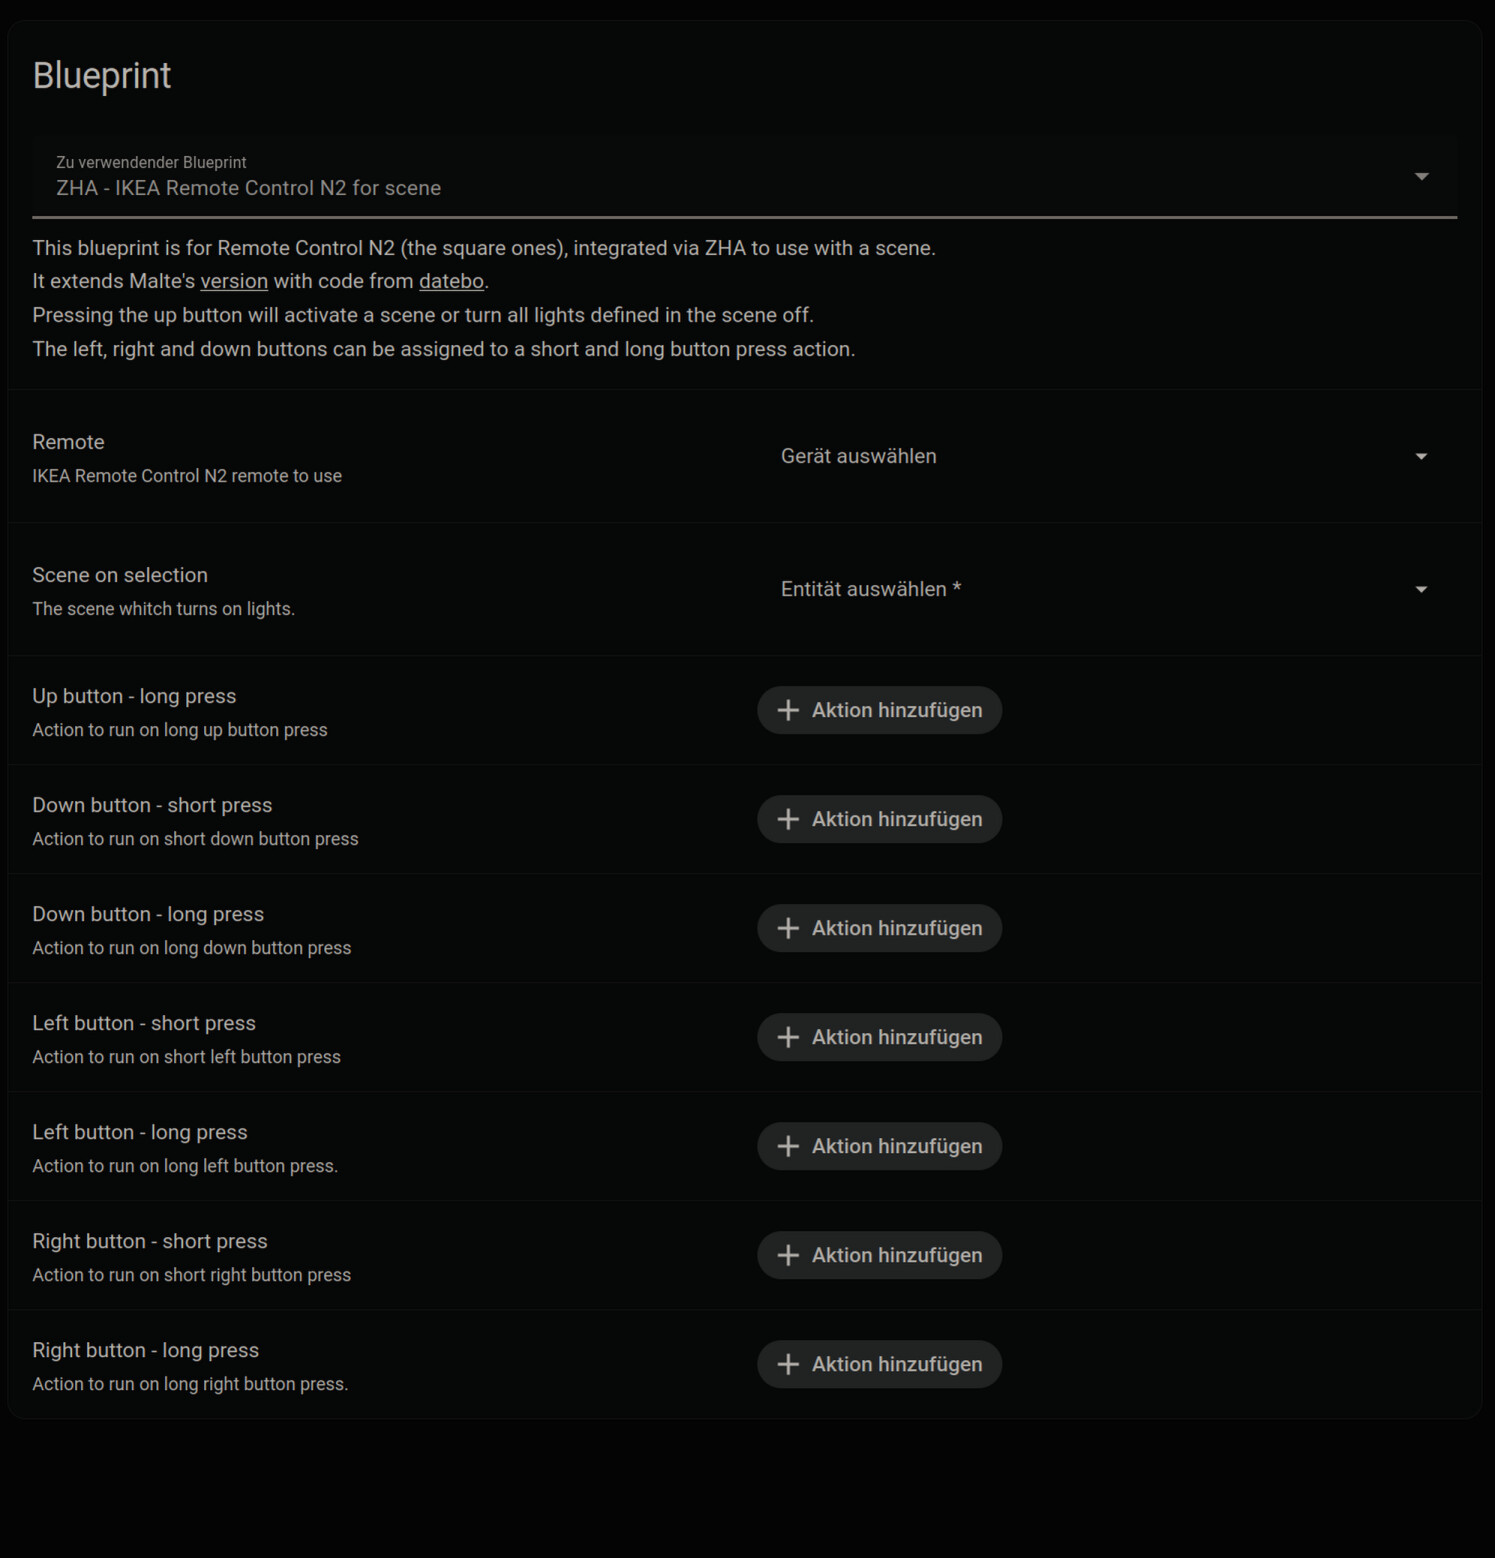The image size is (1495, 1558).
Task: Click the plus icon for Left button short press
Action: (788, 1037)
